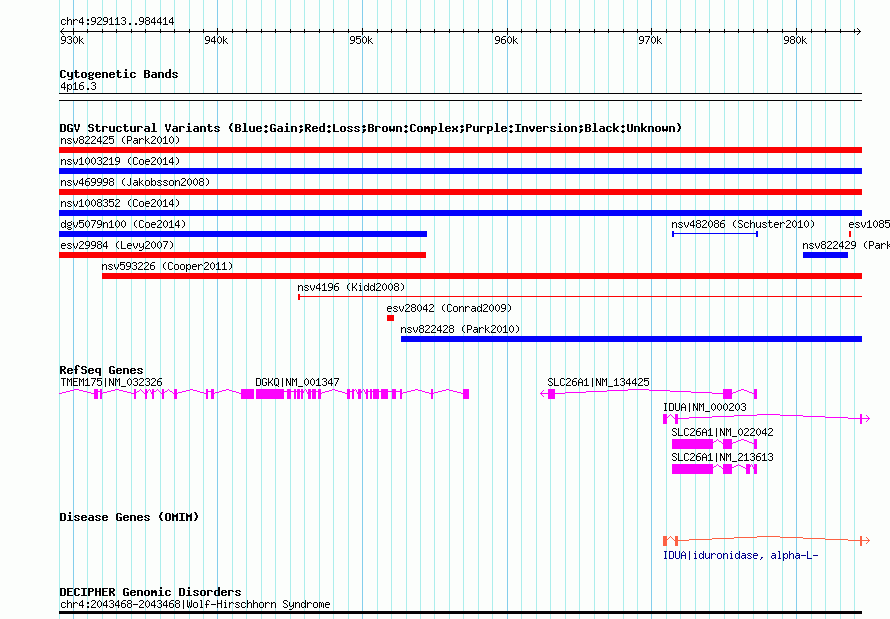Click the 950k ruler tick

(362, 40)
